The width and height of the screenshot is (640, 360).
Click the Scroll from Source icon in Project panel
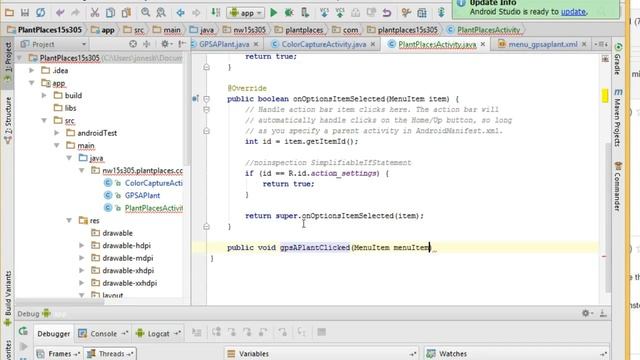pos(133,44)
